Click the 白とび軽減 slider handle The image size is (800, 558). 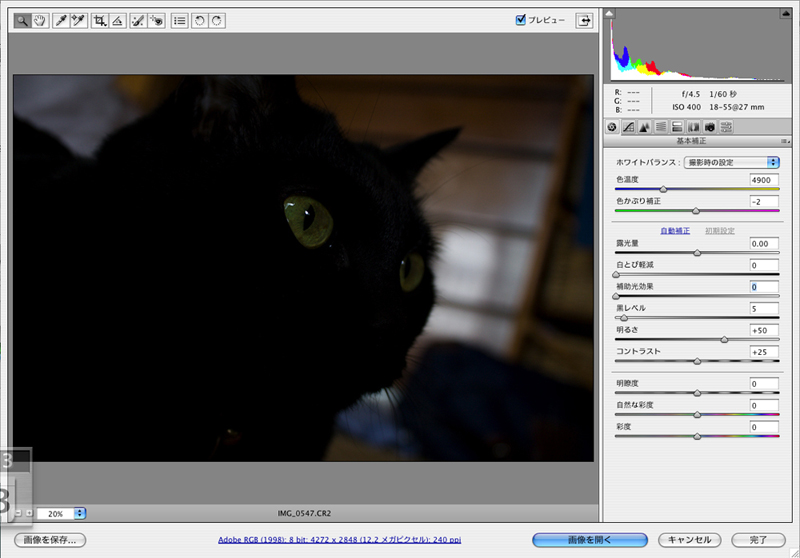tap(616, 274)
